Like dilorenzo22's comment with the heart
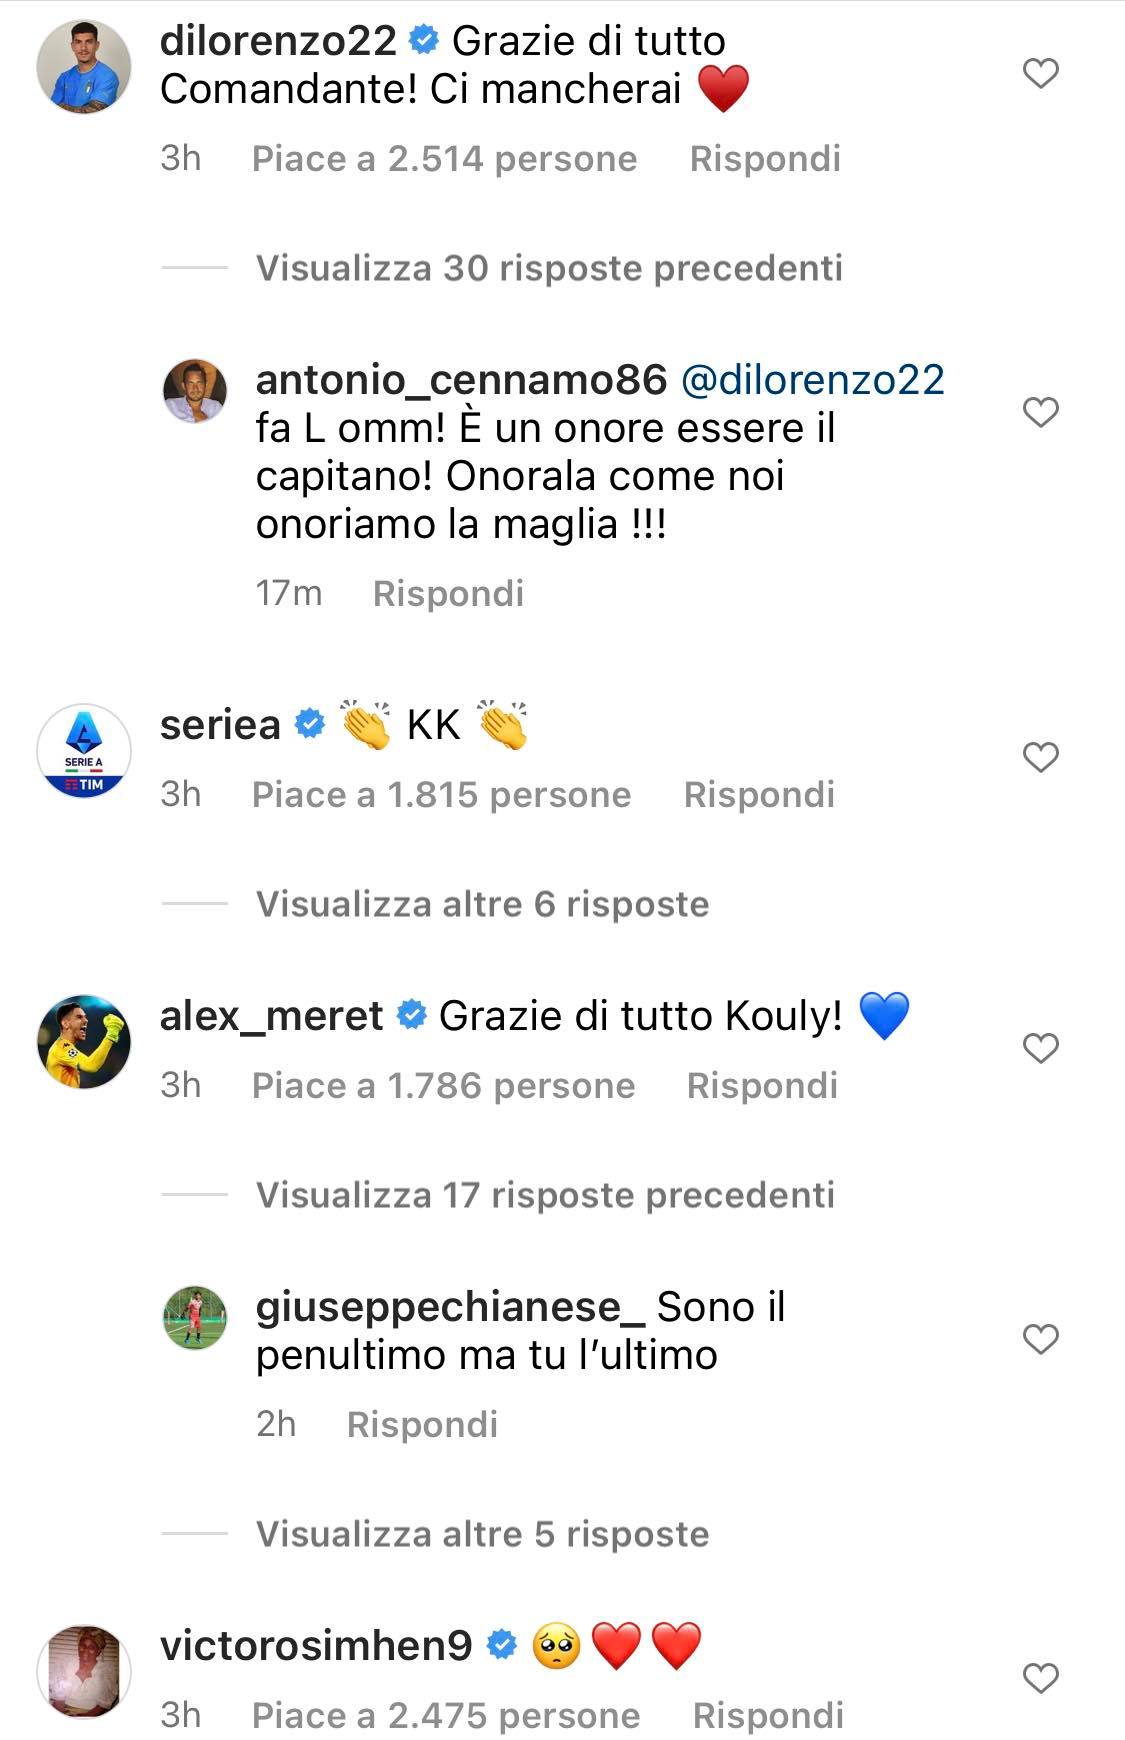The height and width of the screenshot is (1740, 1125). coord(1040,73)
